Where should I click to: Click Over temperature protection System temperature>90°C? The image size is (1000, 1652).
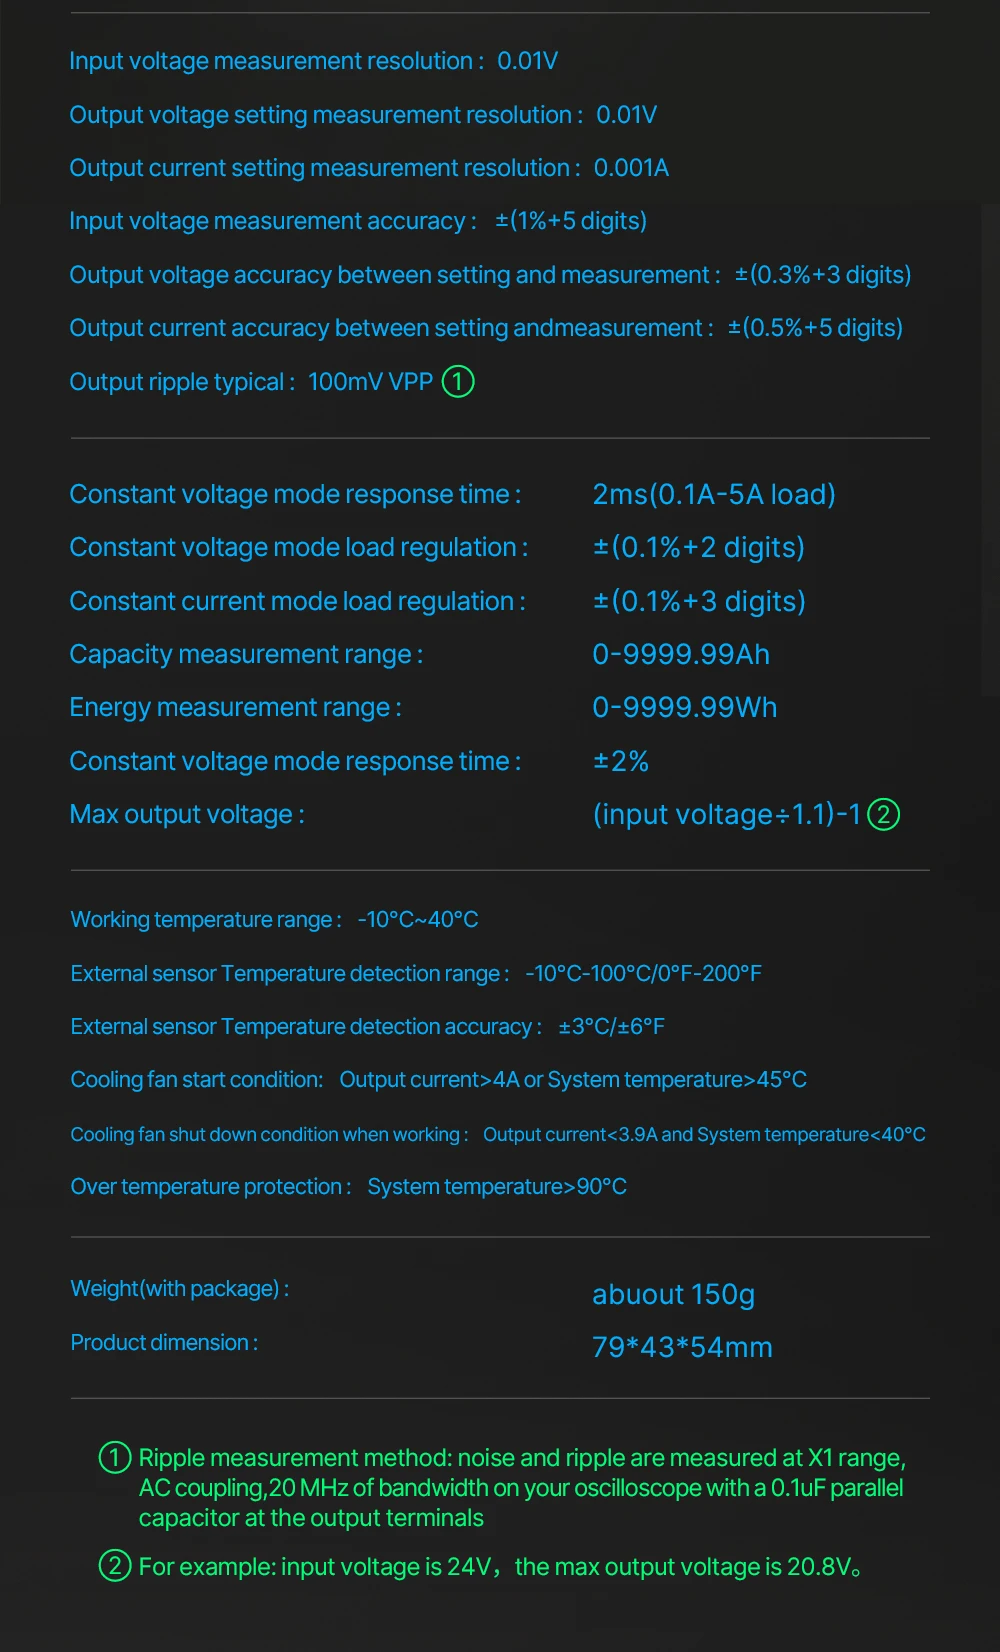[x=348, y=1187]
